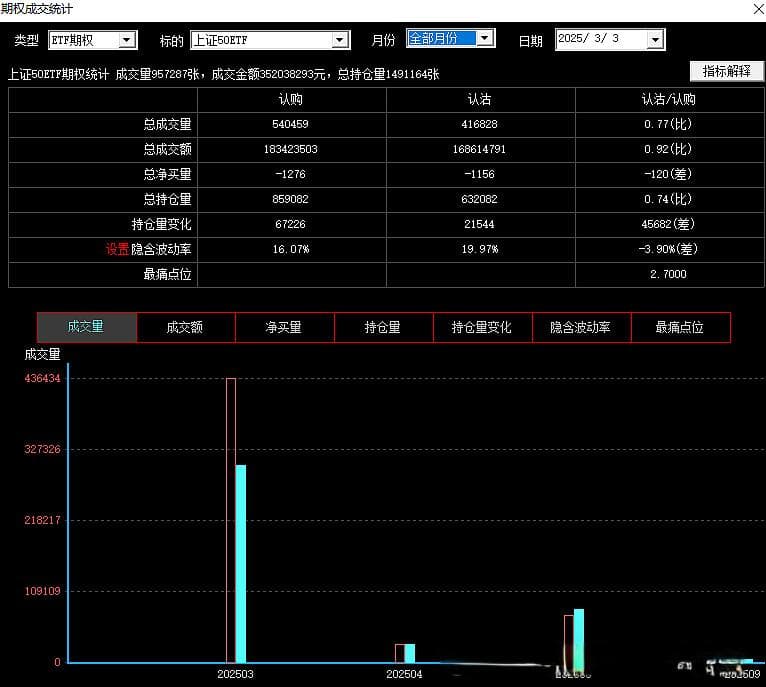Image resolution: width=766 pixels, height=687 pixels.
Task: Click call net buy value -1276
Action: (x=291, y=174)
